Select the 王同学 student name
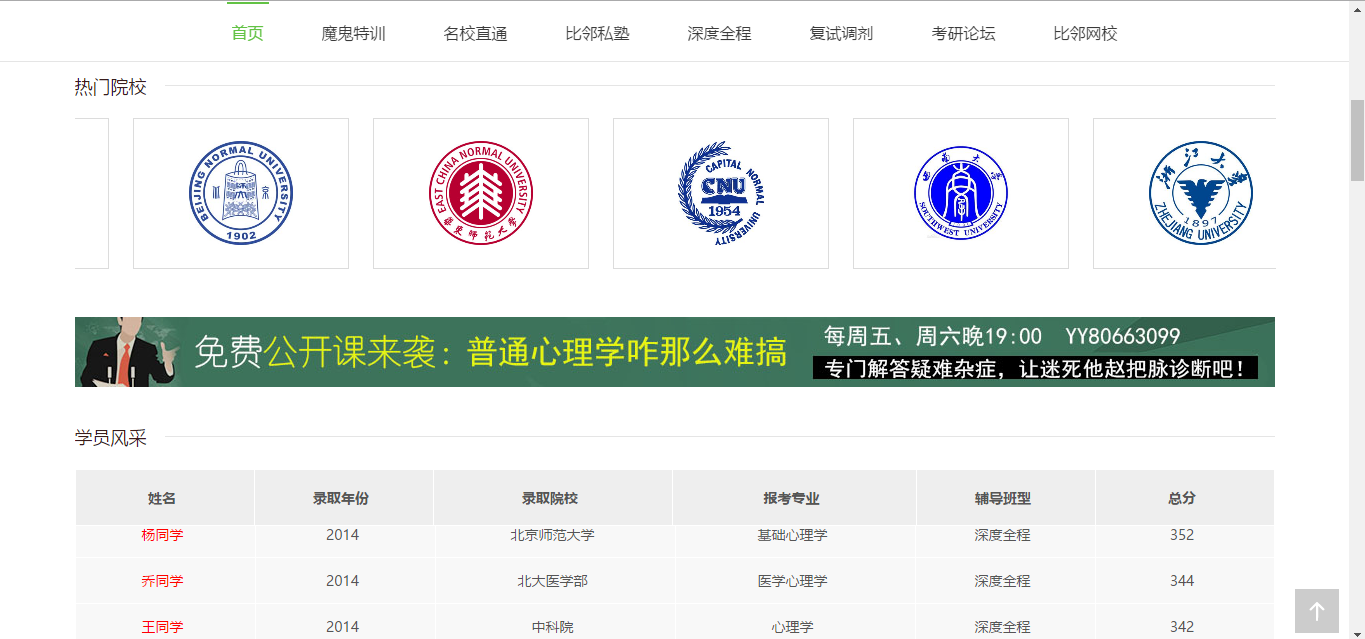The image size is (1365, 639). pyautogui.click(x=162, y=627)
